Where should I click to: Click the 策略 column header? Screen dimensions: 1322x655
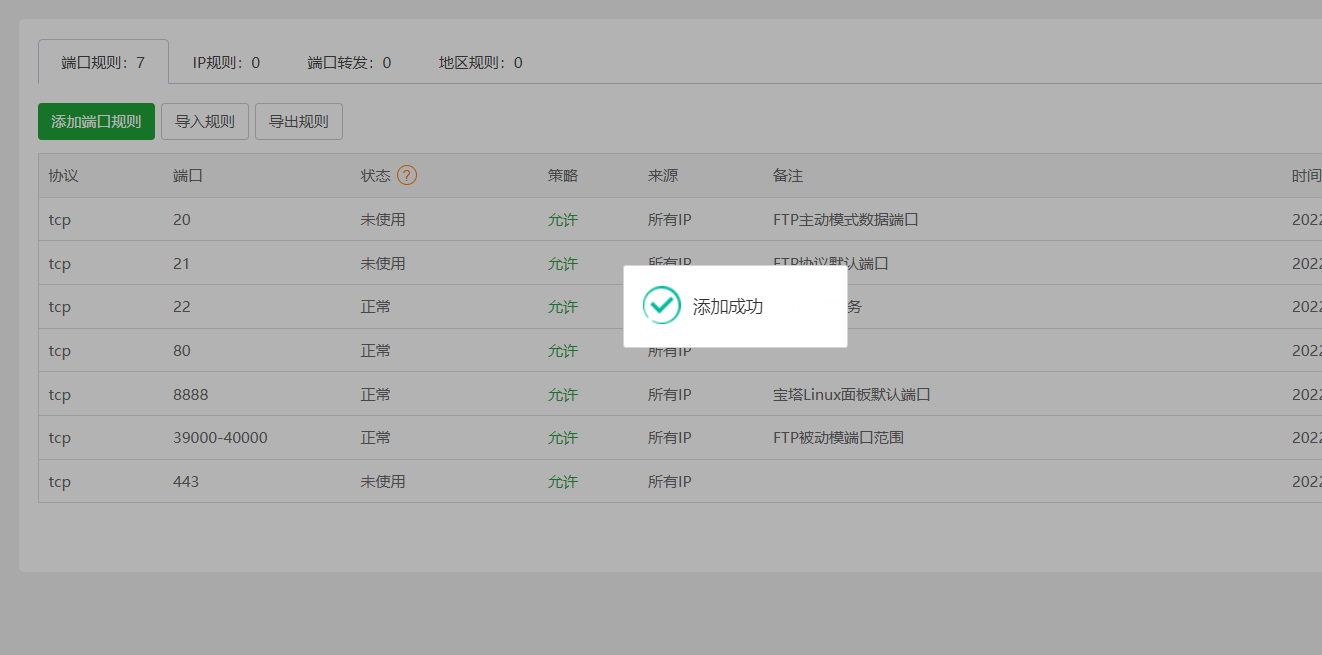[x=563, y=175]
